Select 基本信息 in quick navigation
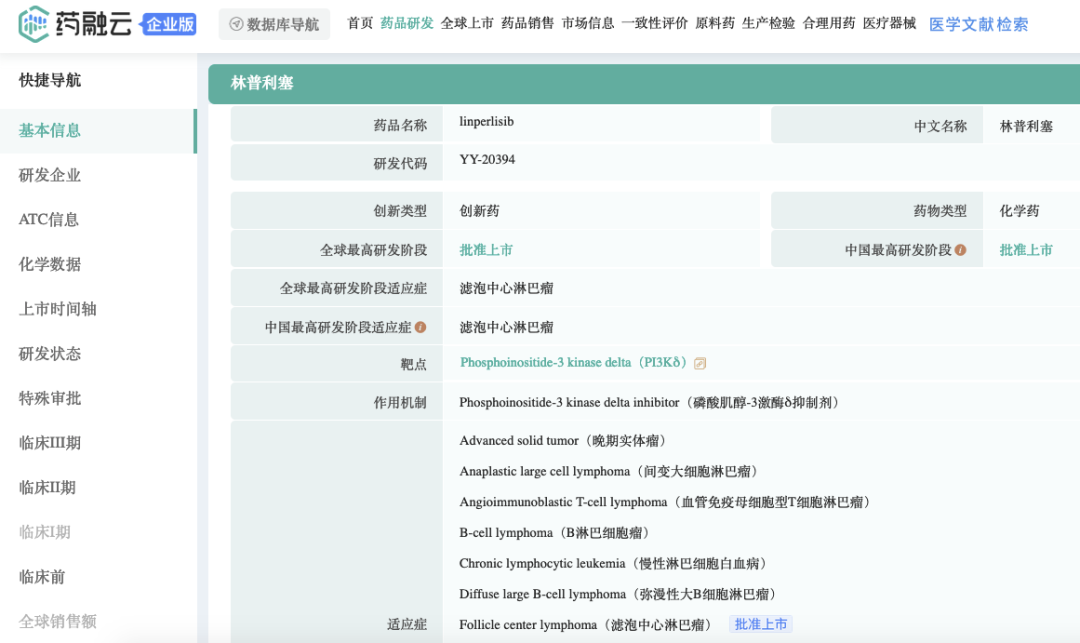1080x643 pixels. (98, 131)
